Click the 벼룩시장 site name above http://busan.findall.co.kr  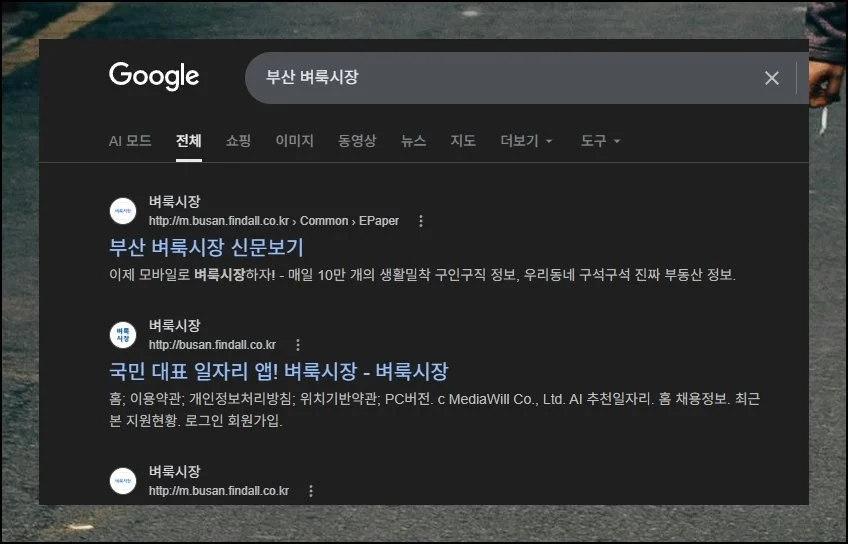[x=175, y=326]
